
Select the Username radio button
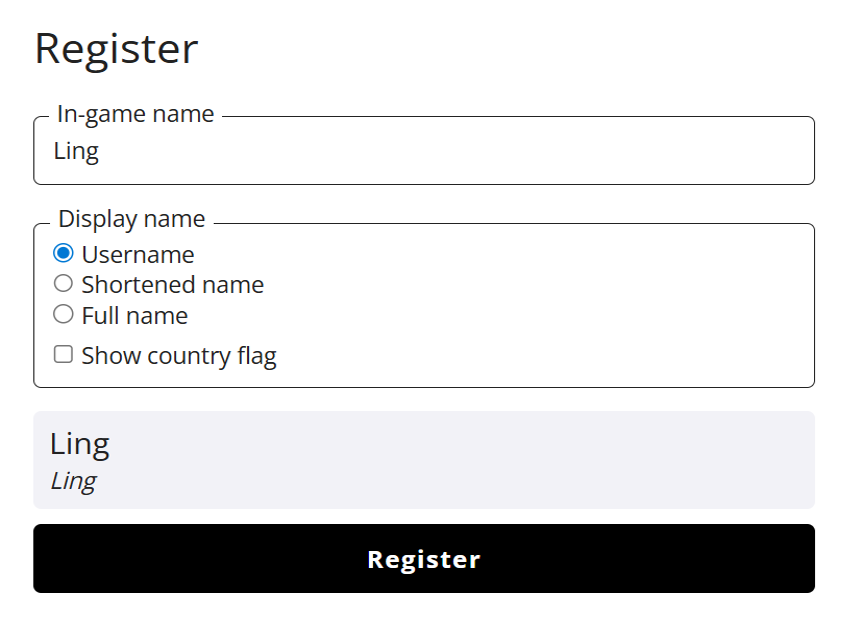pyautogui.click(x=63, y=254)
